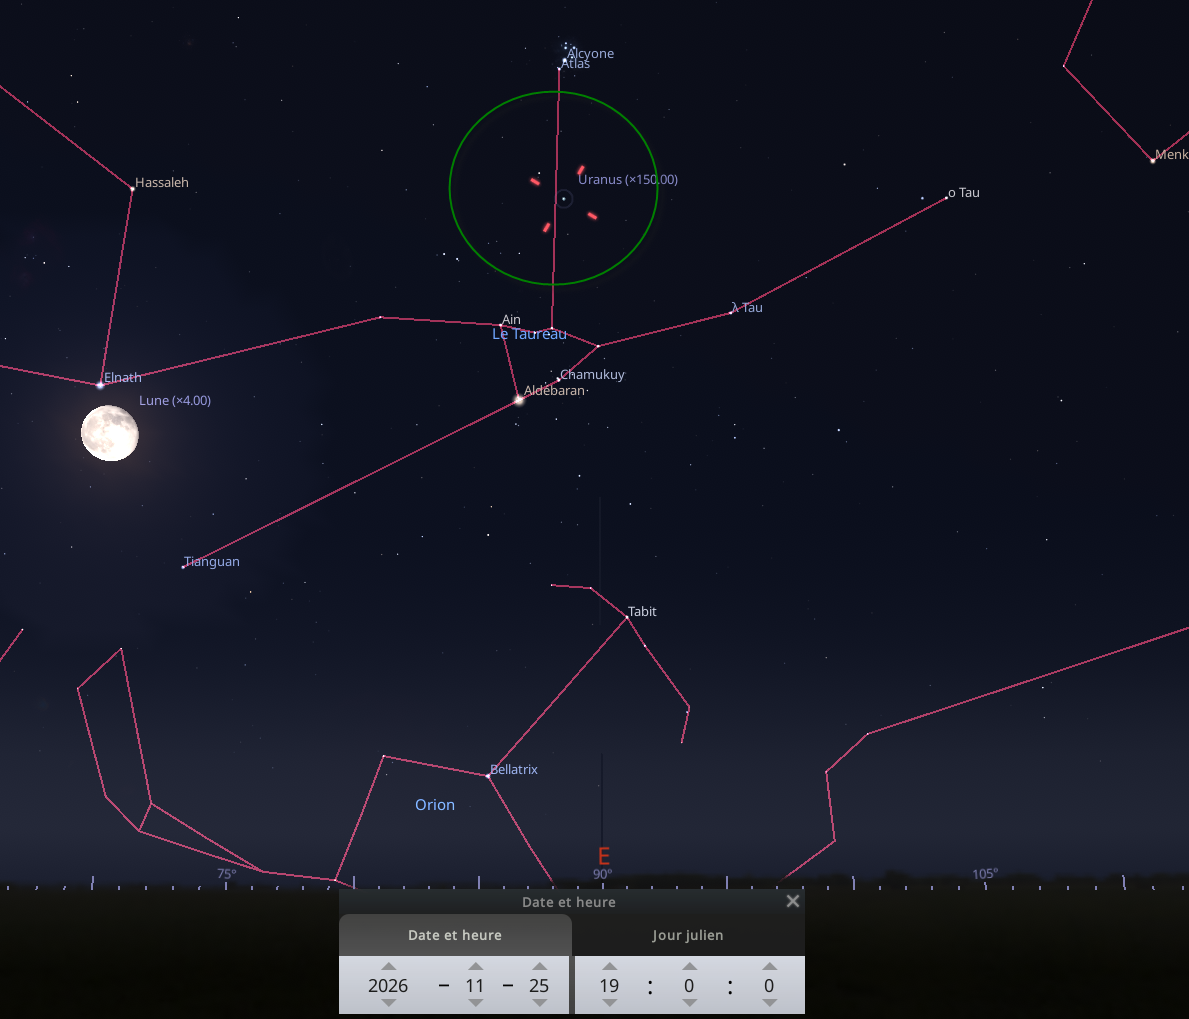Viewport: 1189px width, 1019px height.
Task: Decrease the day value below 25
Action: [x=539, y=1003]
